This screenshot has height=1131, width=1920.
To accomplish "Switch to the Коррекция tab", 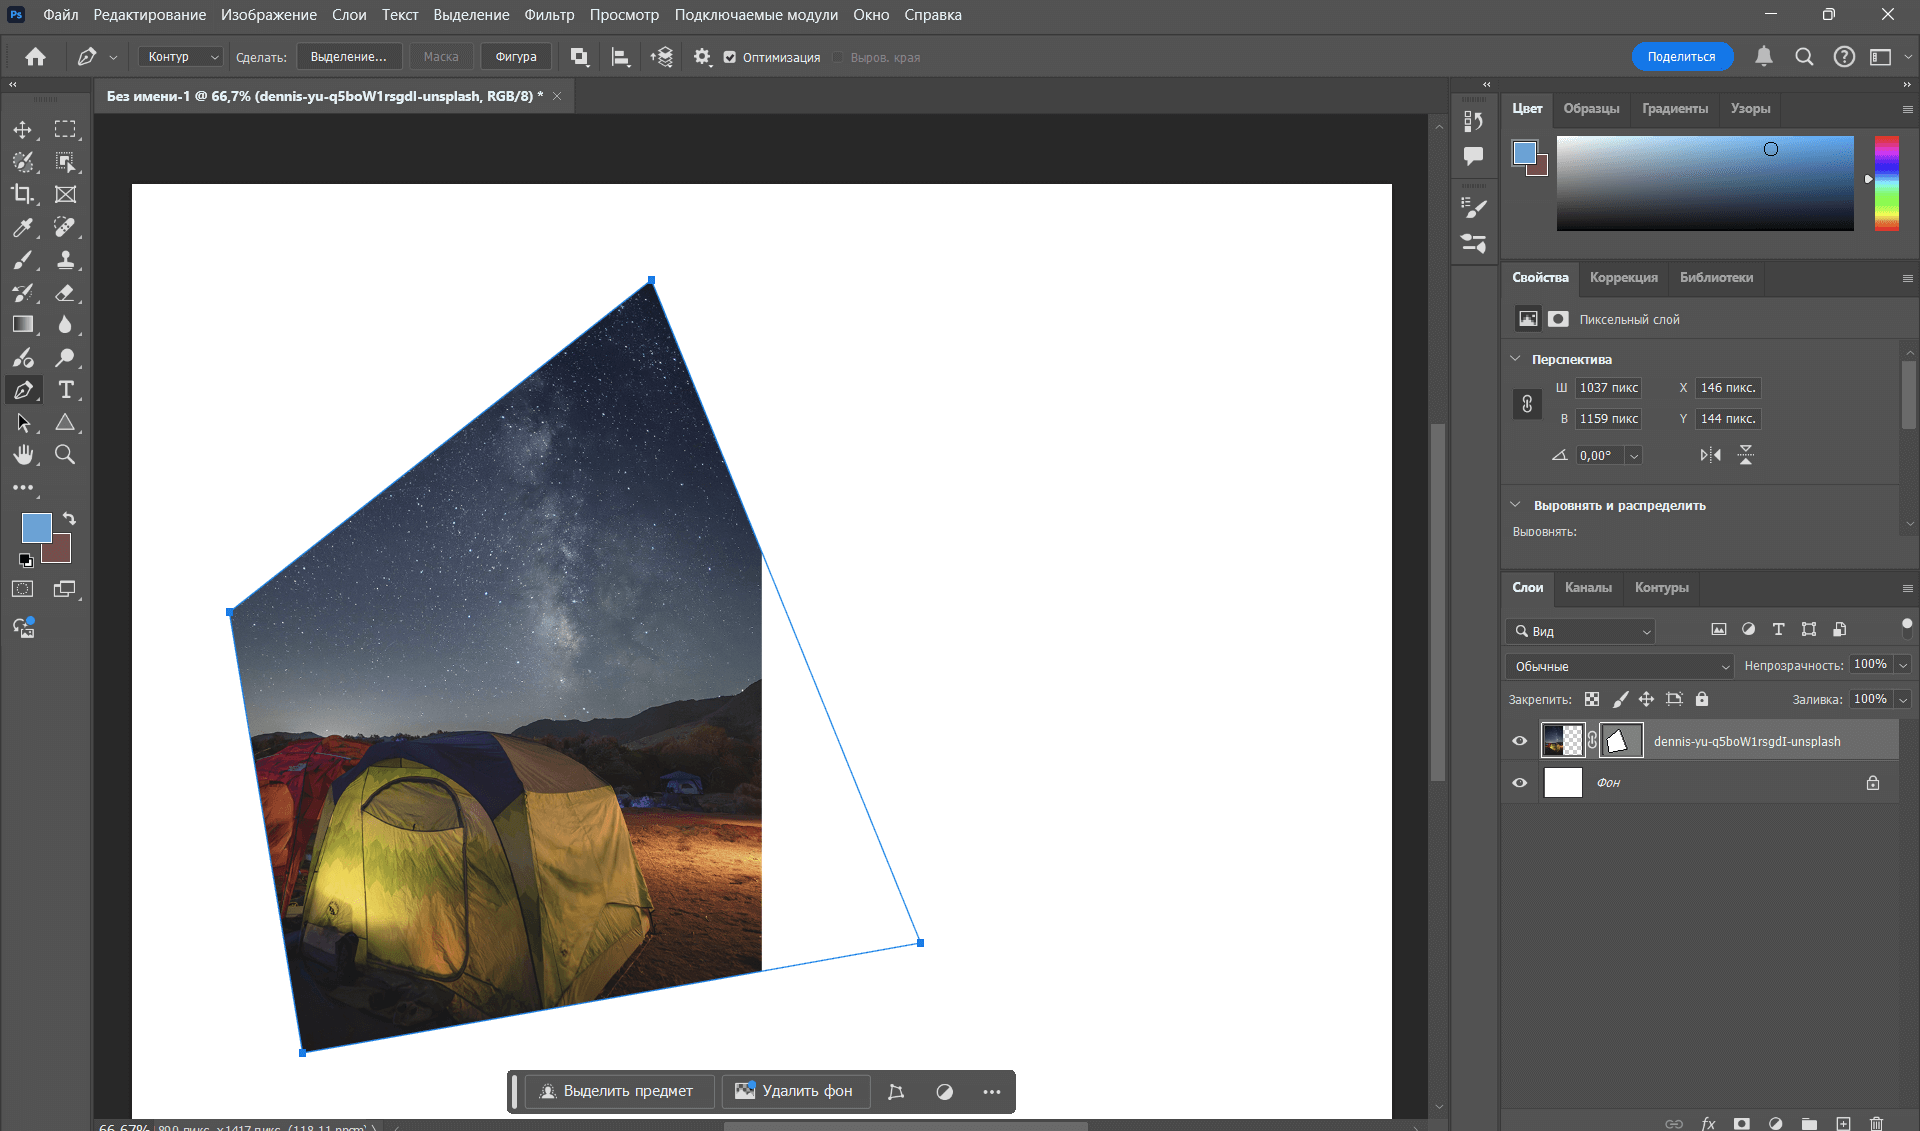I will click(x=1623, y=277).
